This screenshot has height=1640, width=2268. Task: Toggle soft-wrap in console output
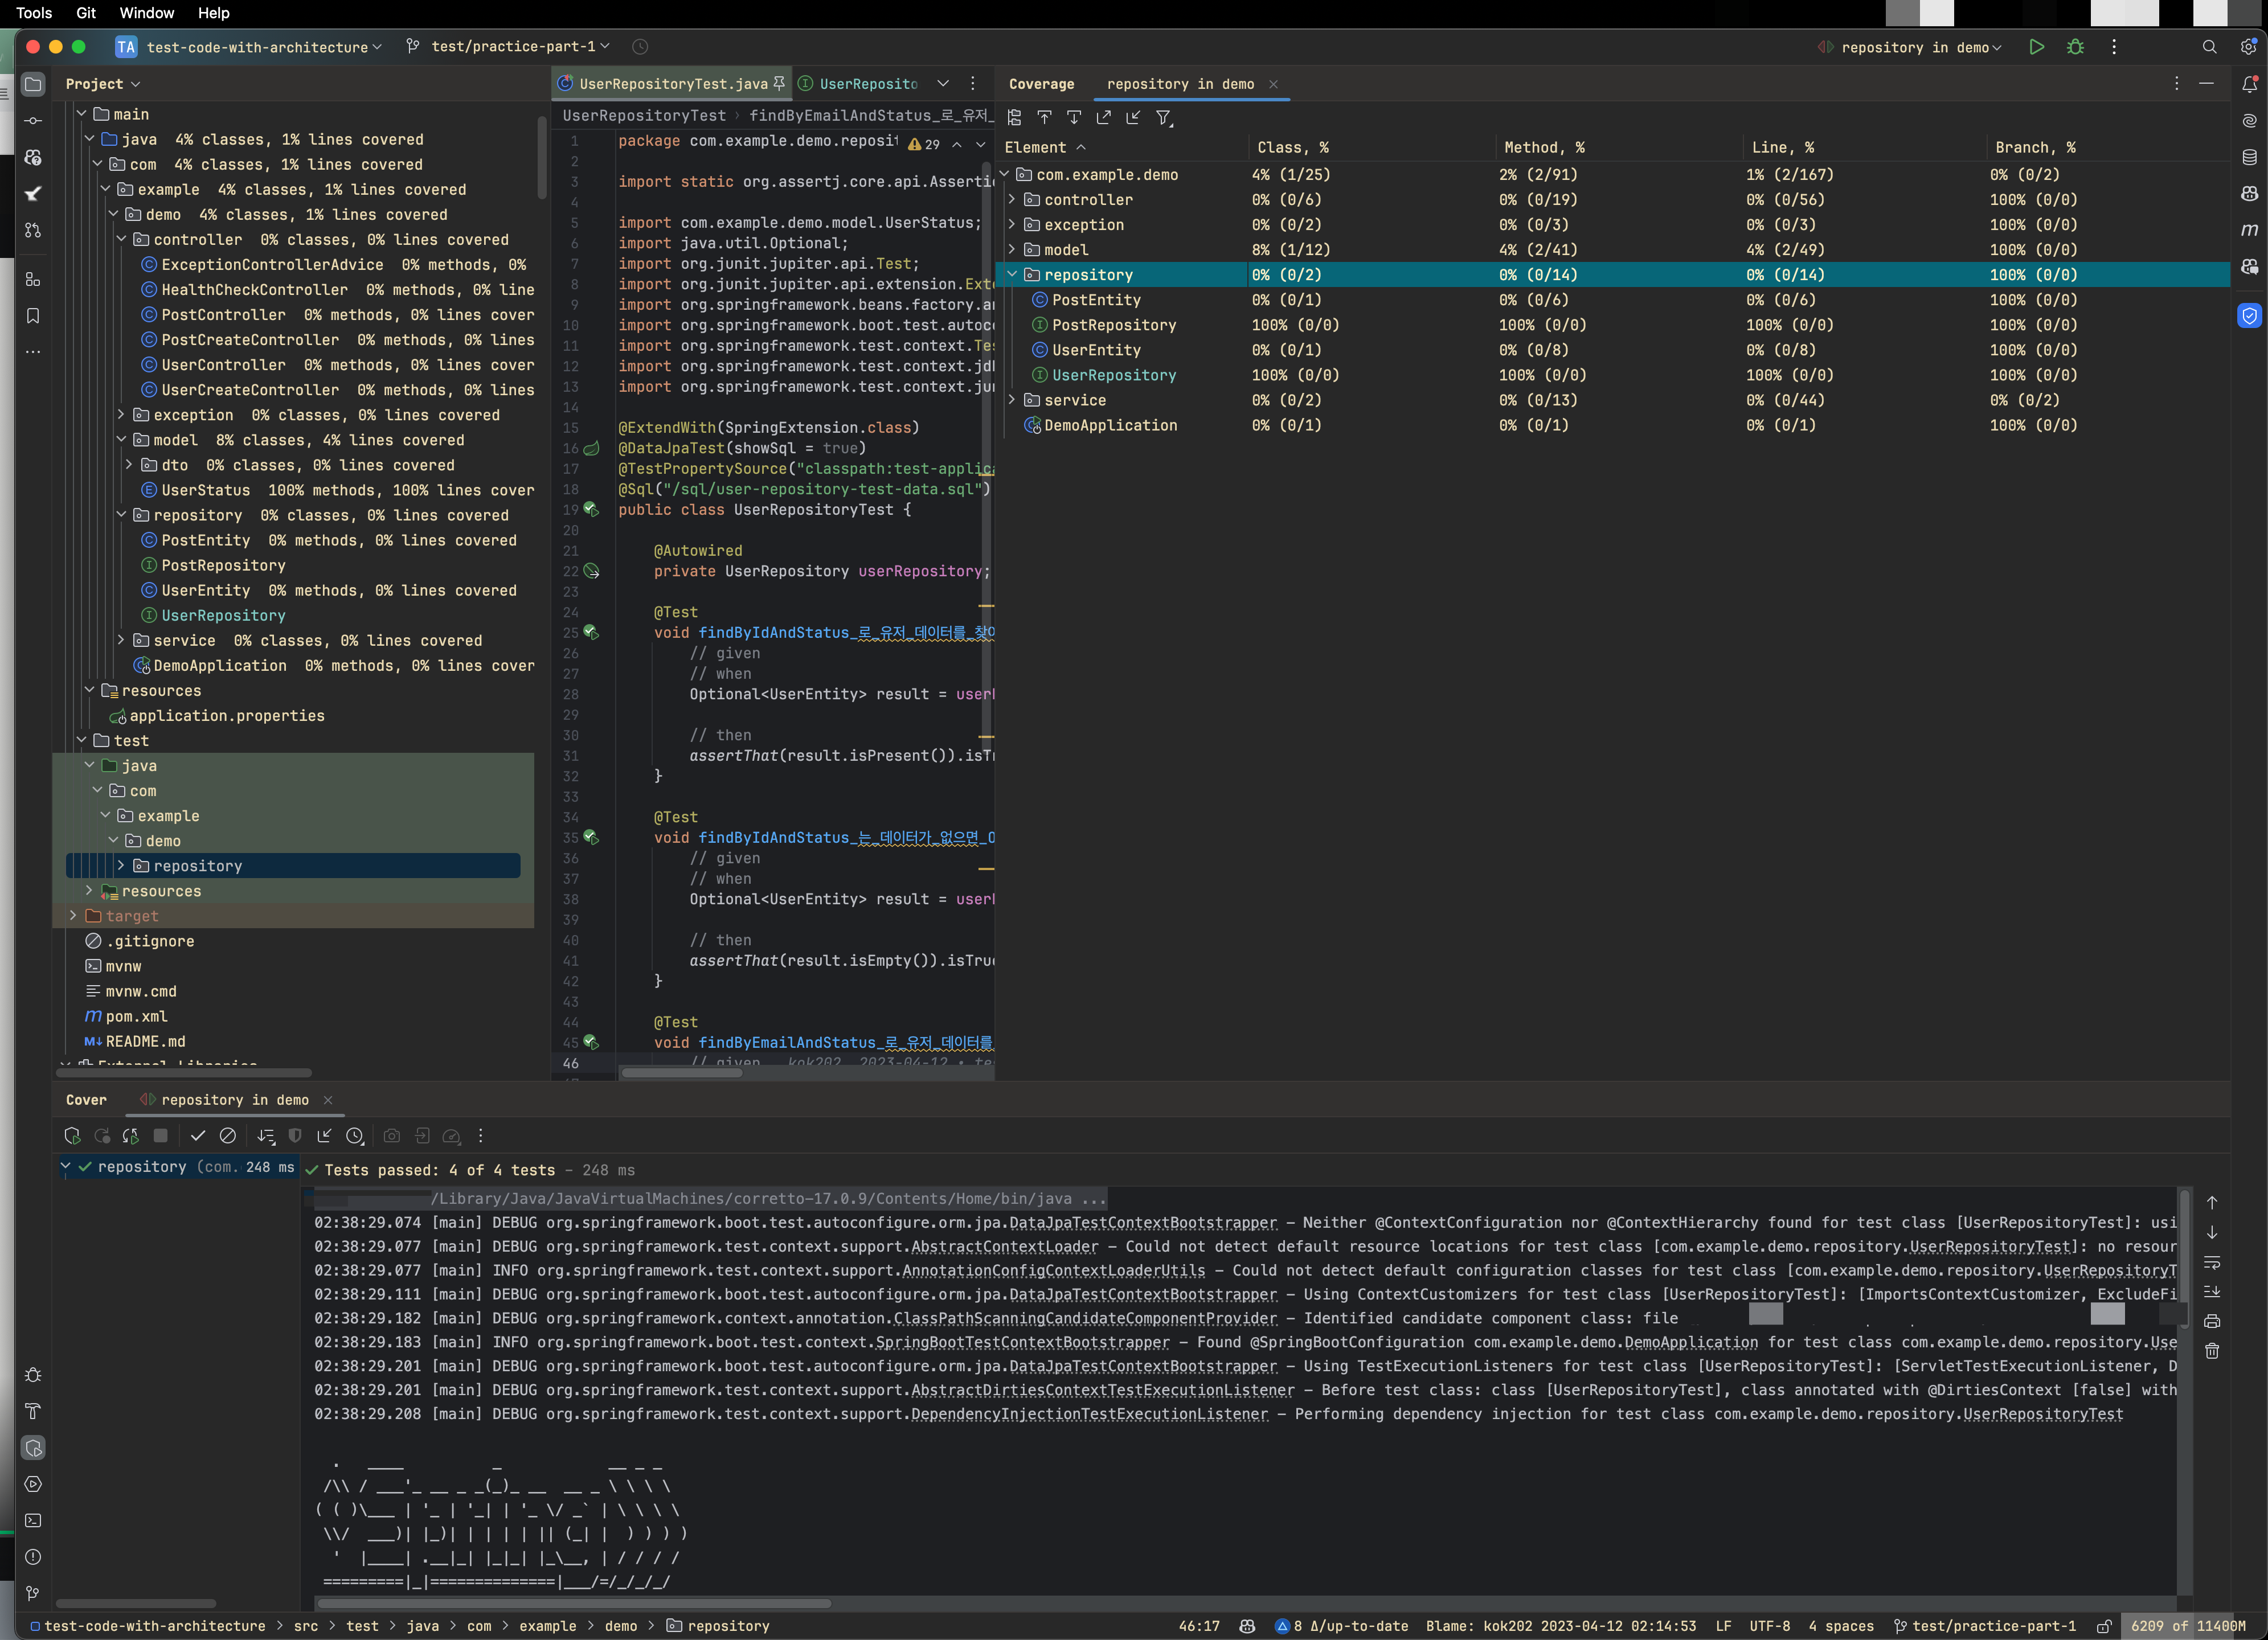2212,1263
